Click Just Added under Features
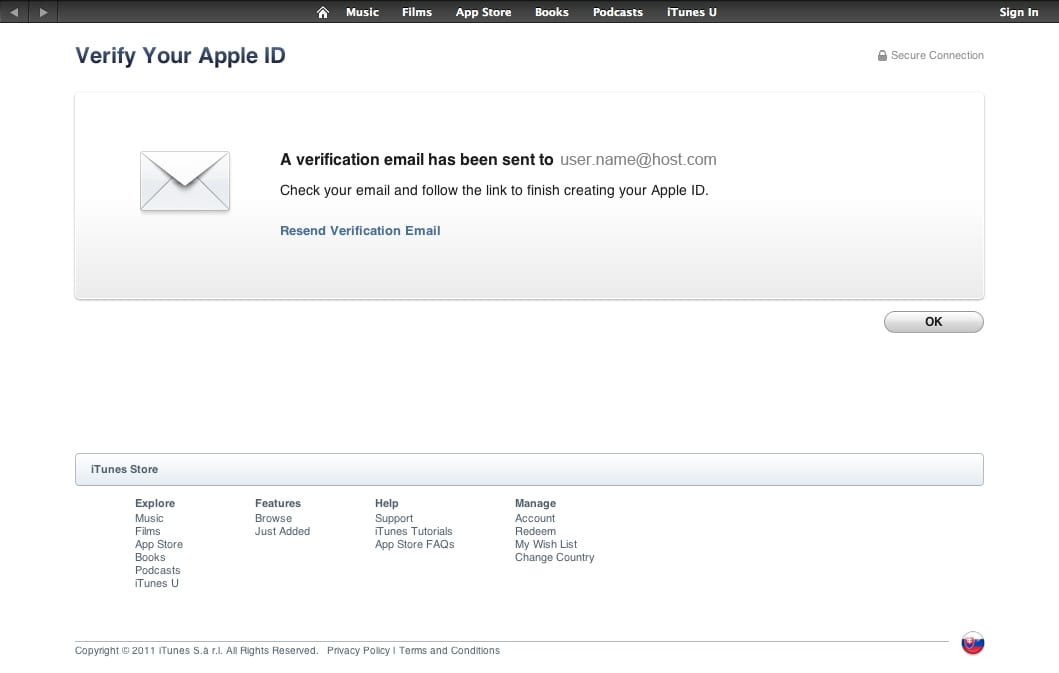The width and height of the screenshot is (1059, 673). pos(282,531)
